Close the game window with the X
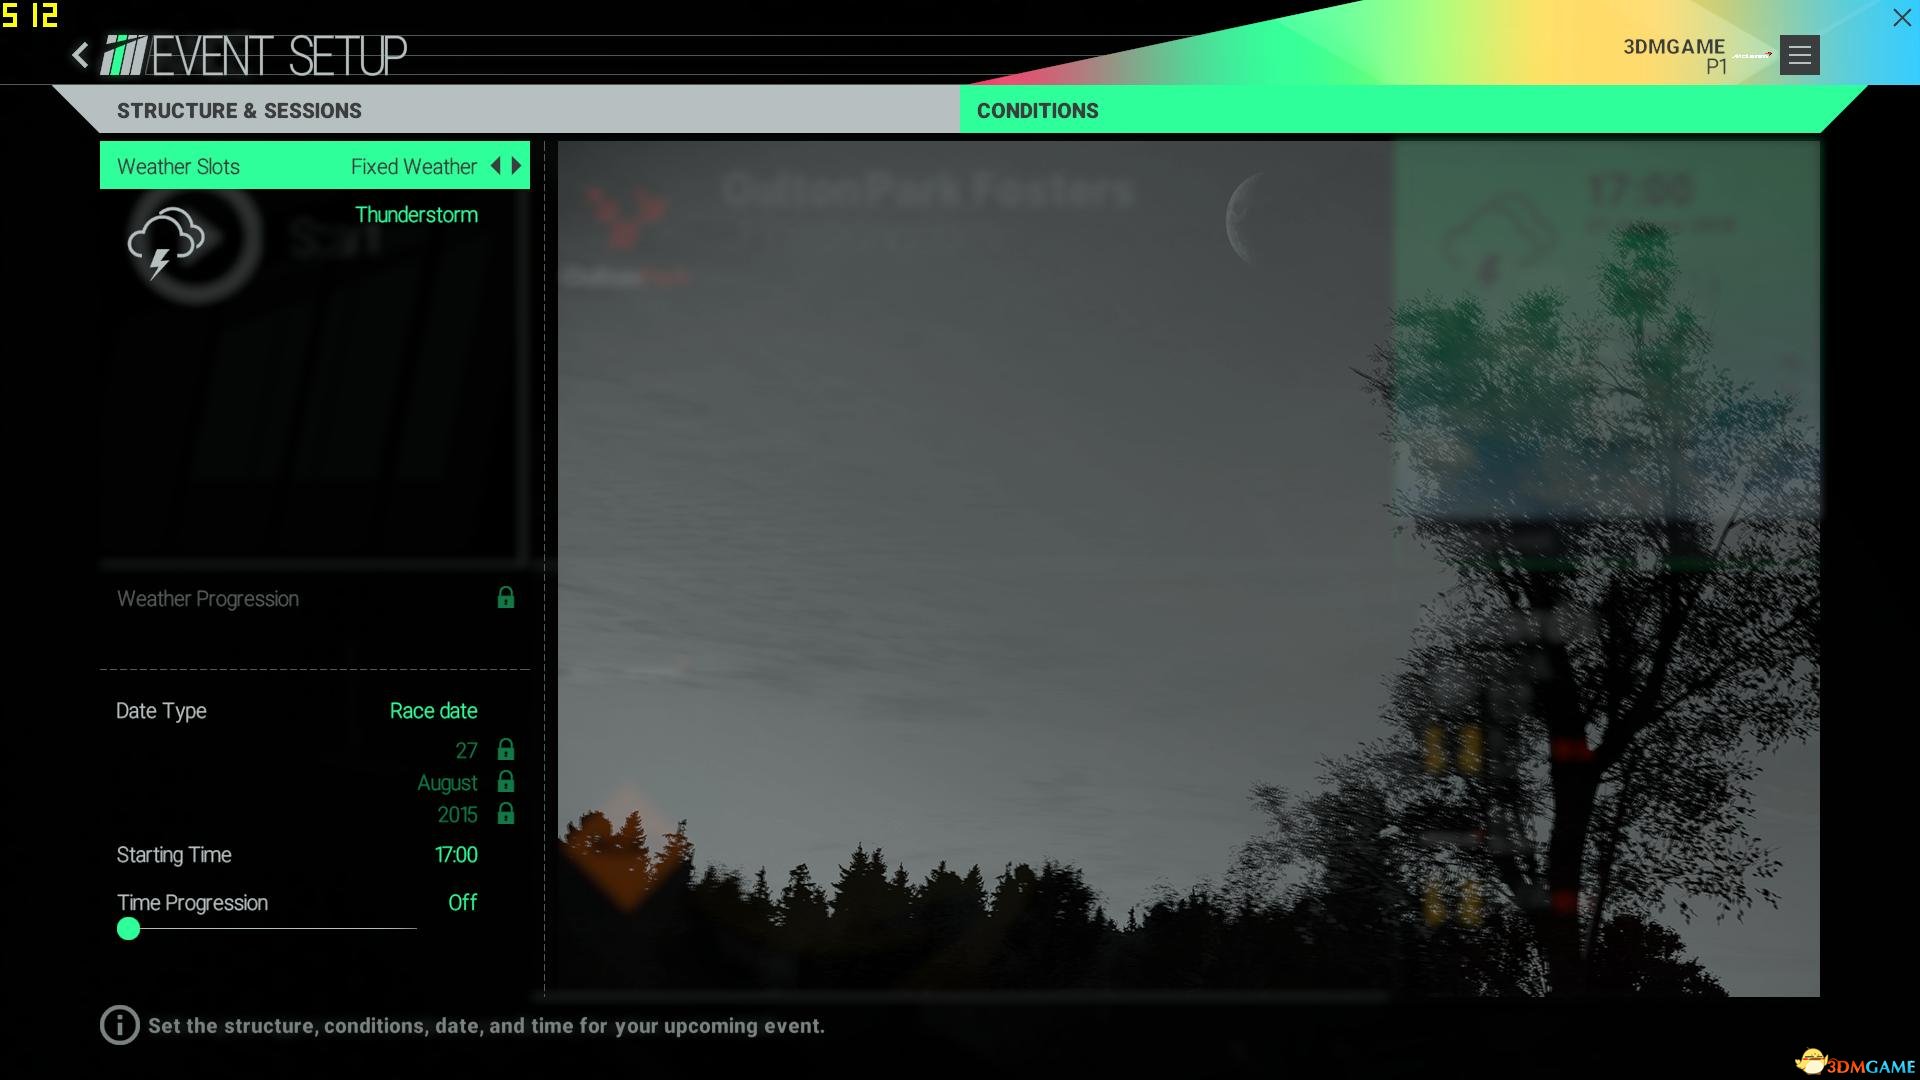The image size is (1920, 1080). click(1901, 18)
